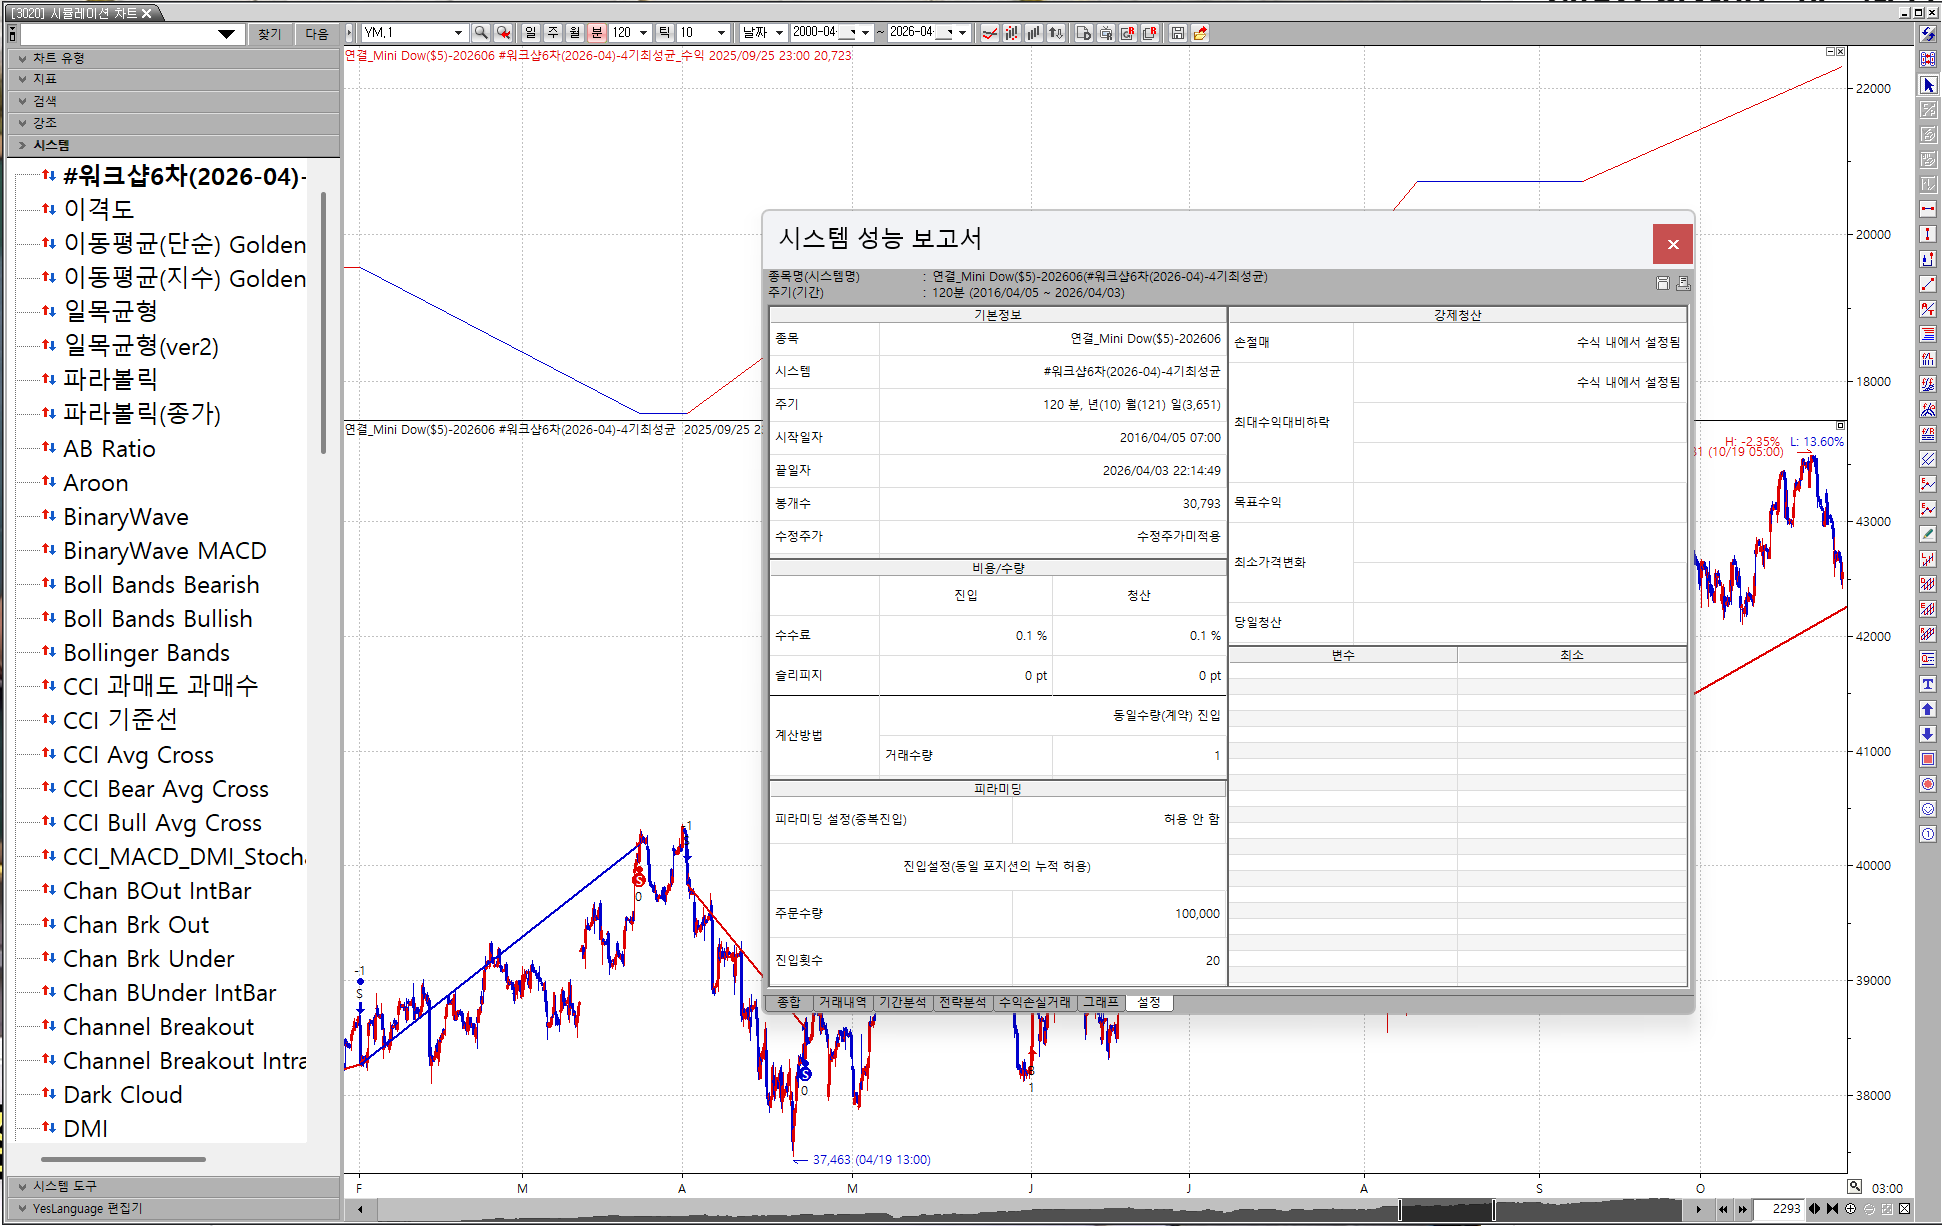
Task: Click the symbol search magnifier icon
Action: pos(481,33)
